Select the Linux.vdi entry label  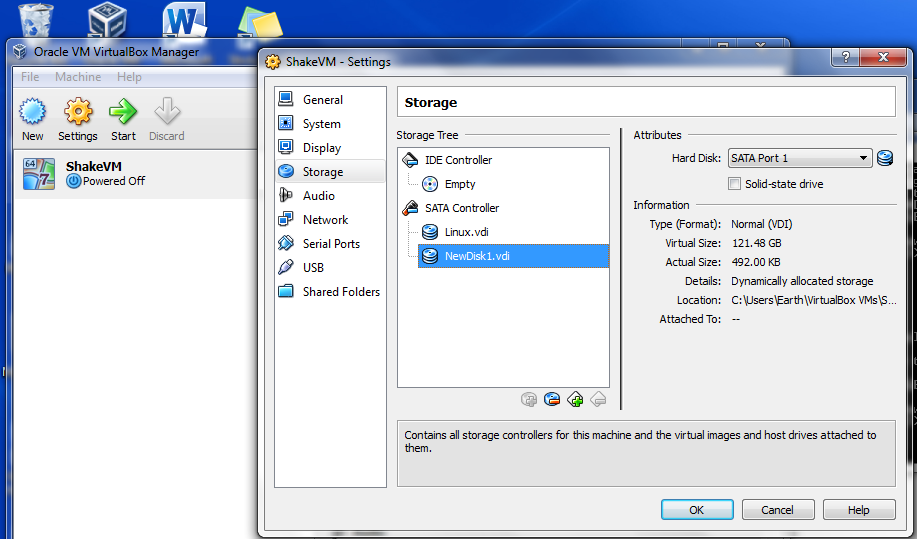pyautogui.click(x=467, y=232)
